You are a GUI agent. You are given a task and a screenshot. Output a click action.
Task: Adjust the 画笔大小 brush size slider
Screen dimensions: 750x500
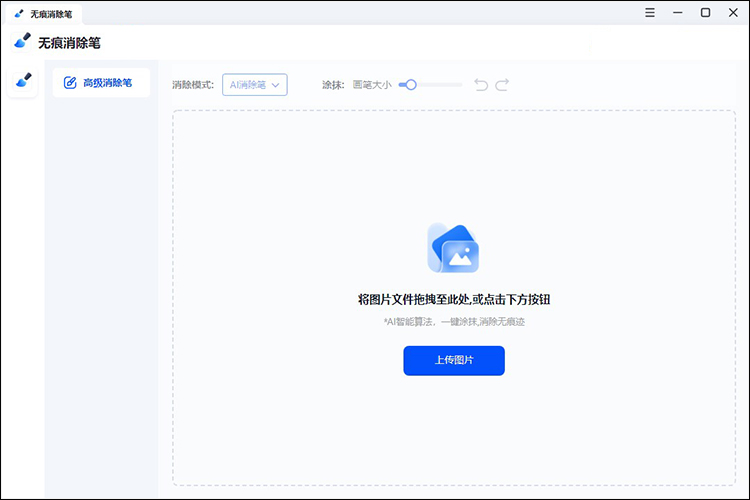coord(430,85)
